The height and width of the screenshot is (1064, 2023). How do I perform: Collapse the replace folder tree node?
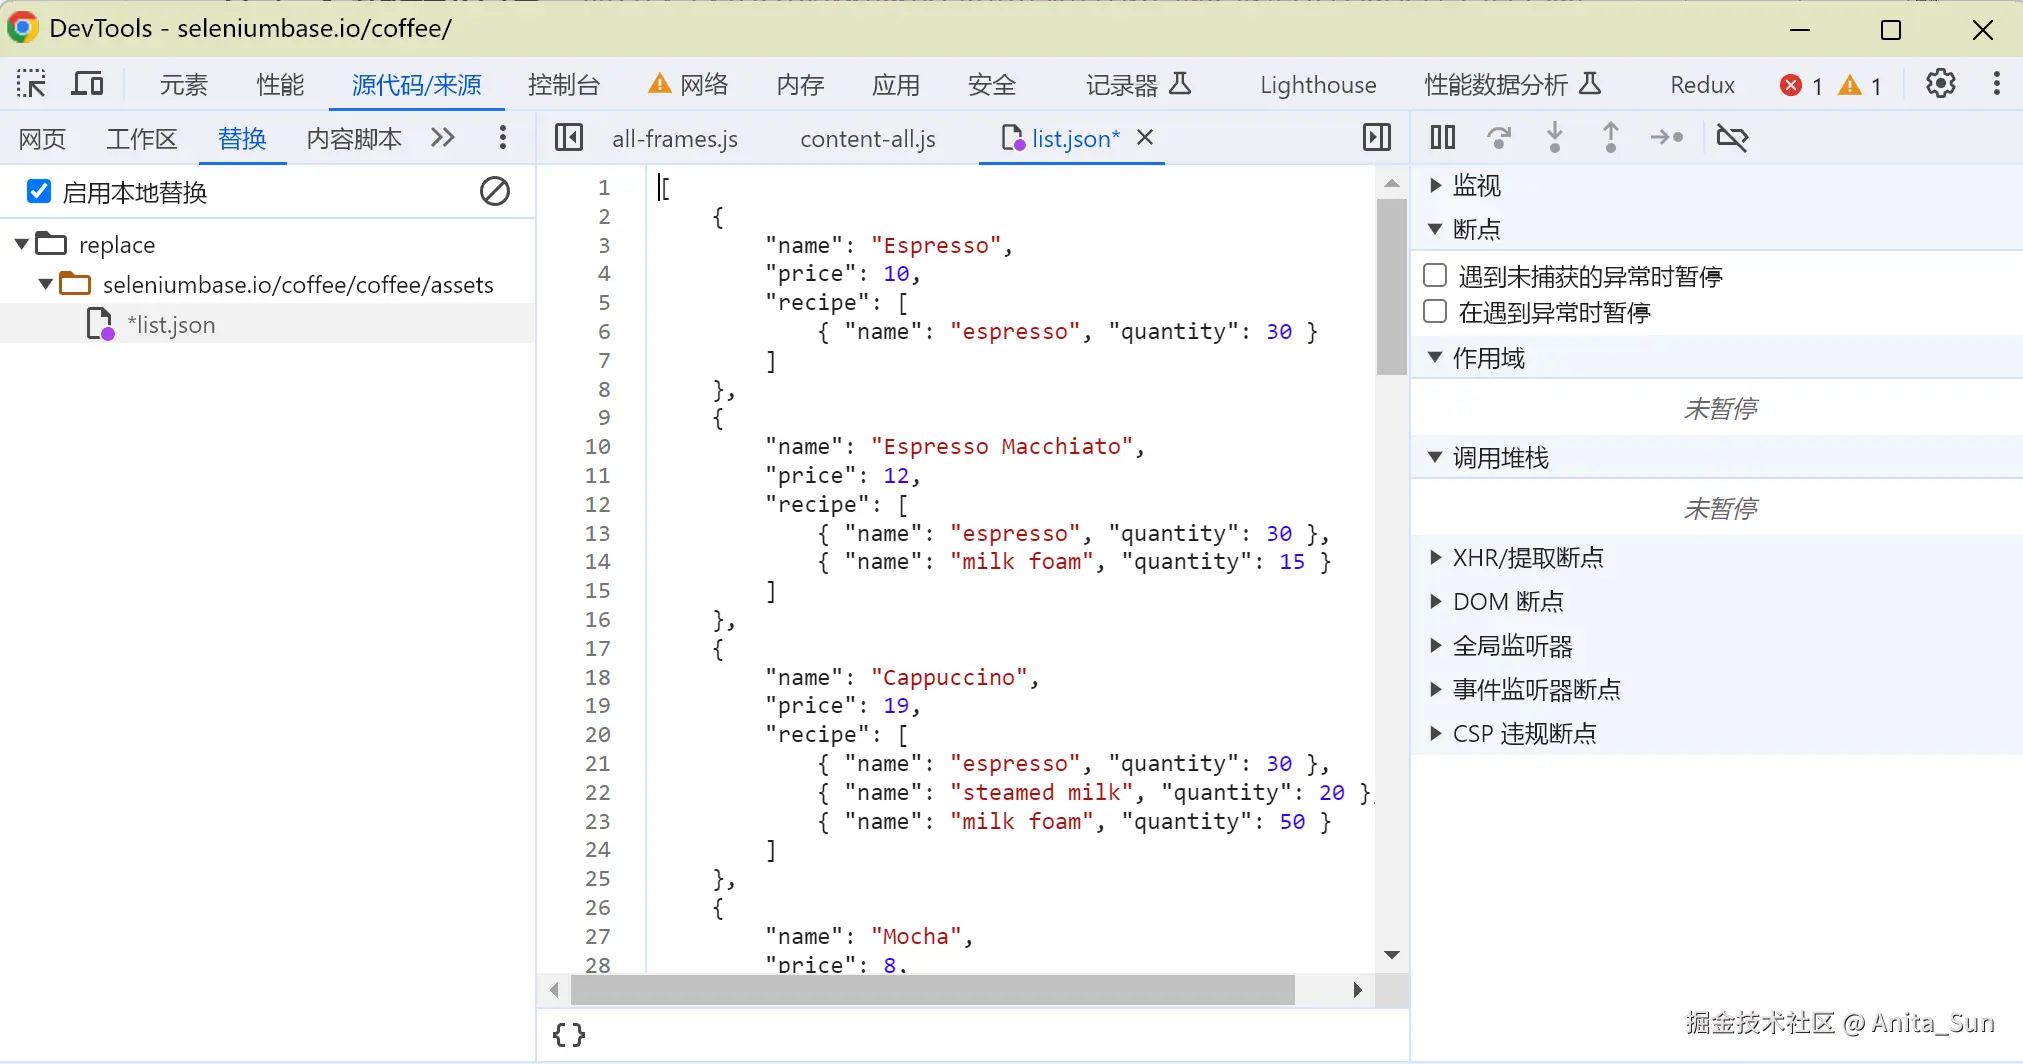(x=21, y=244)
